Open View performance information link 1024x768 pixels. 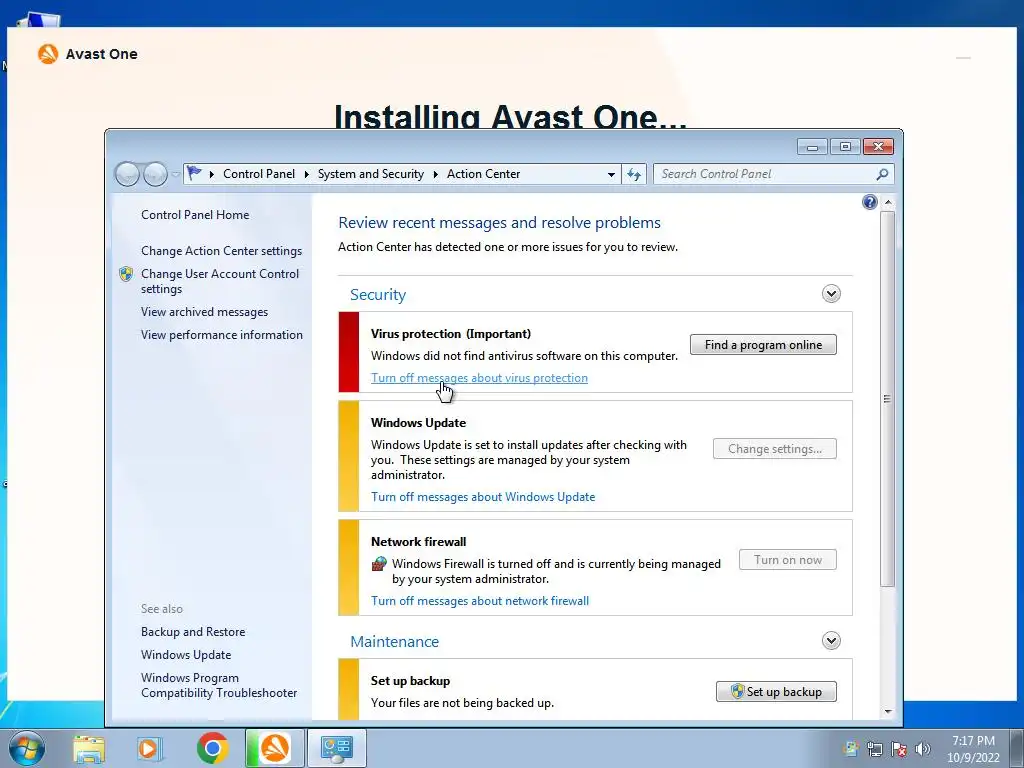[x=222, y=335]
